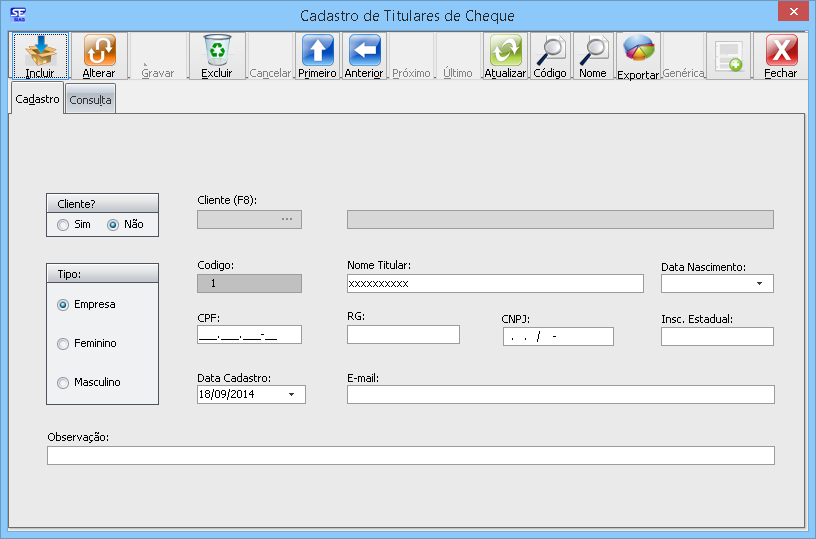Navigate back using the Anterior arrow
The height and width of the screenshot is (539, 816).
click(x=363, y=51)
